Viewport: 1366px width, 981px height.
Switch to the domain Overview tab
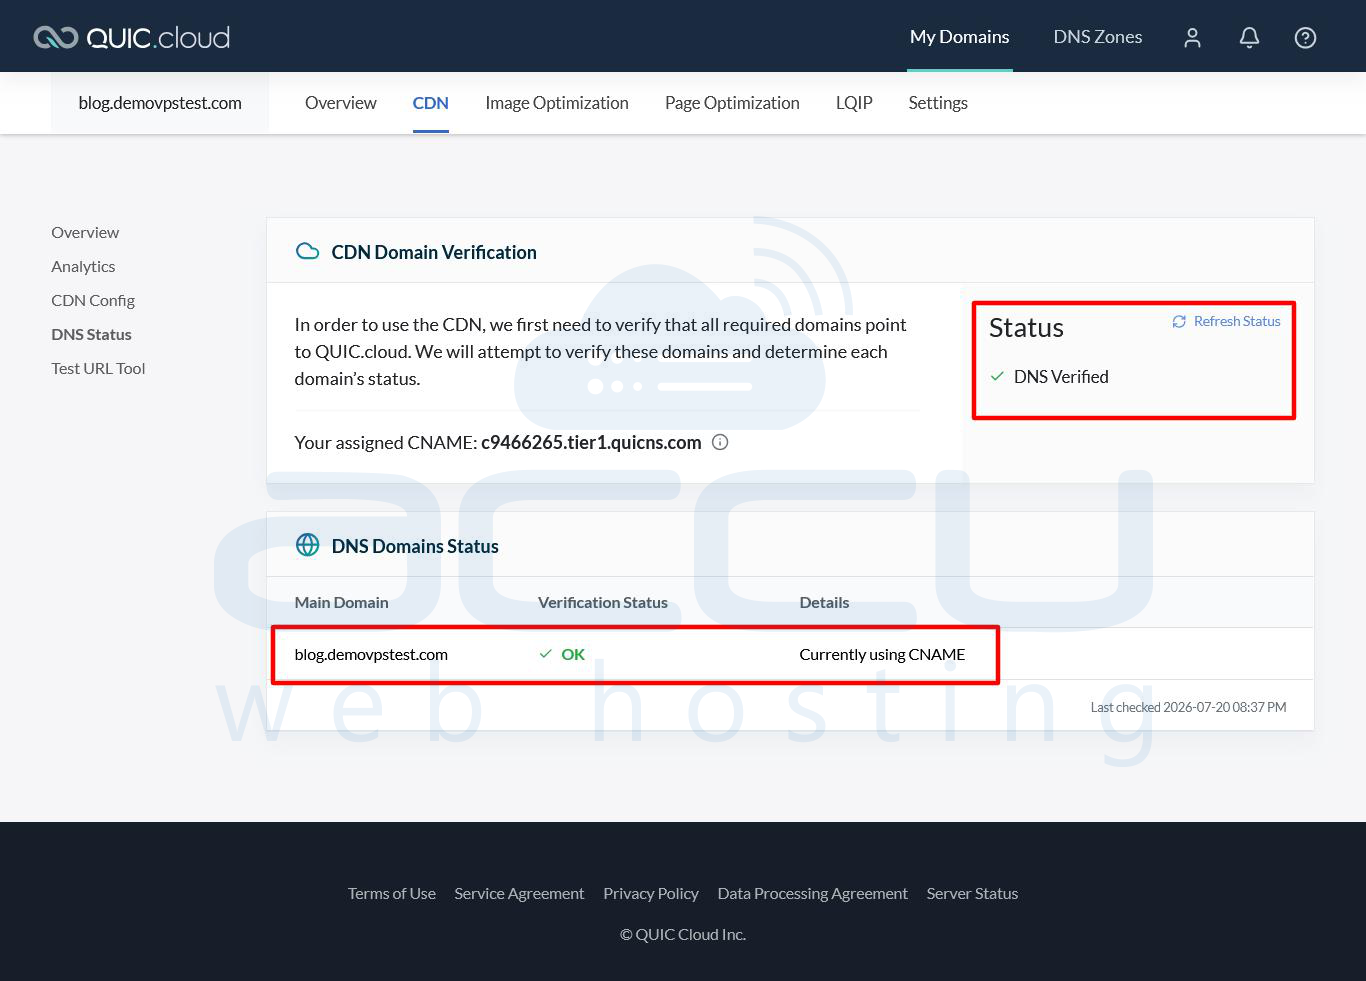click(x=341, y=103)
